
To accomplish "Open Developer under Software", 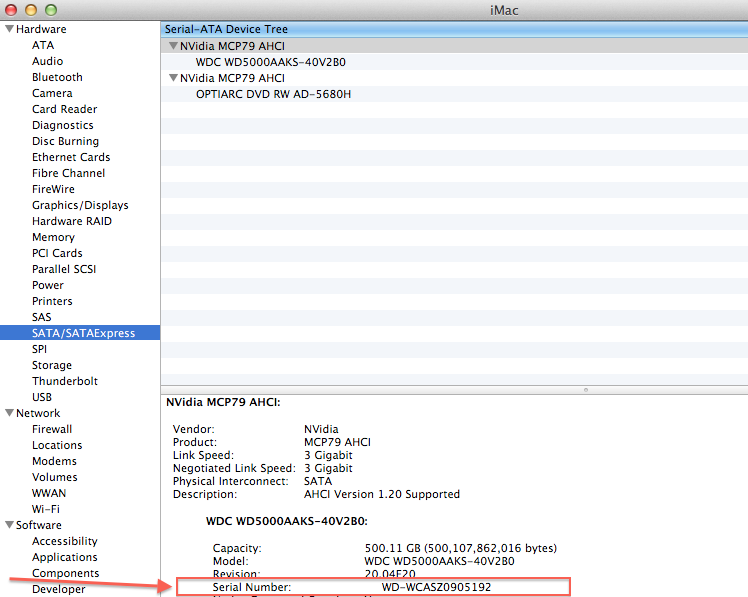I will (59, 589).
